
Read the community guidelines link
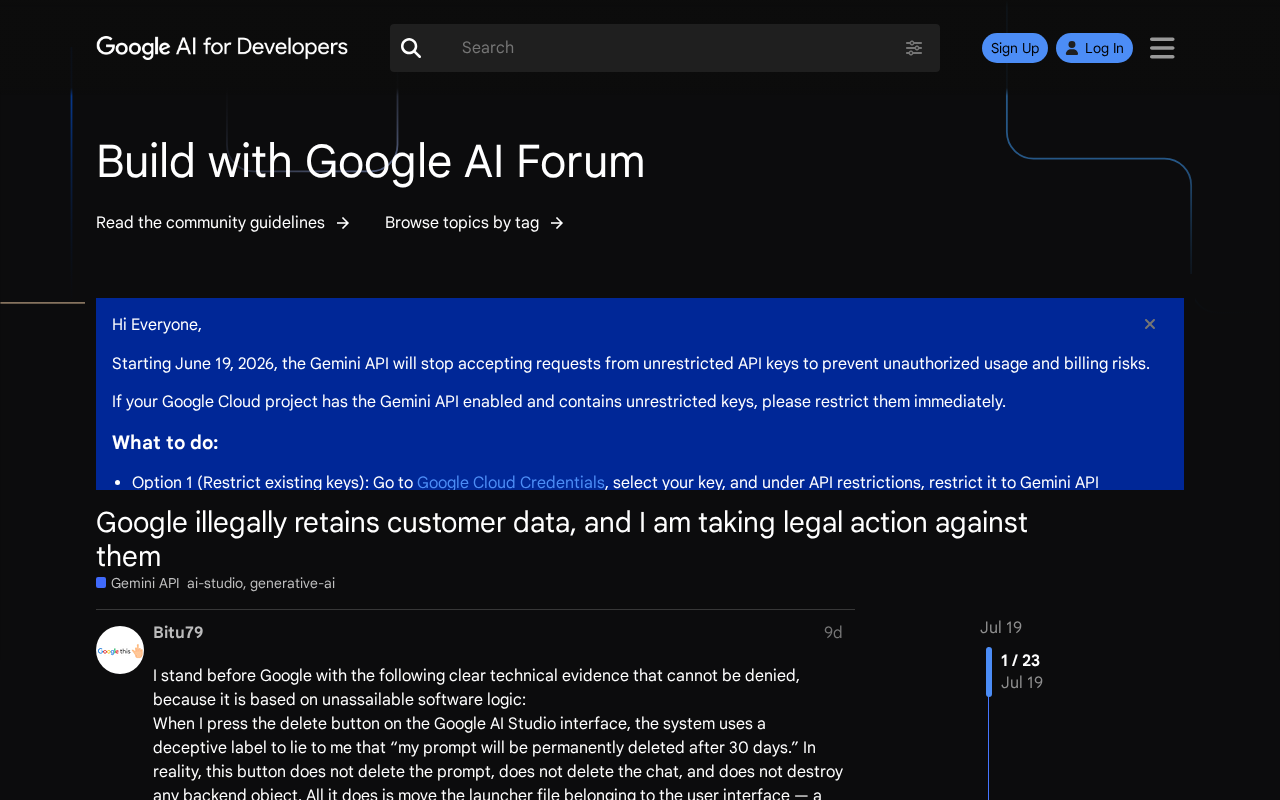pyautogui.click(x=223, y=222)
